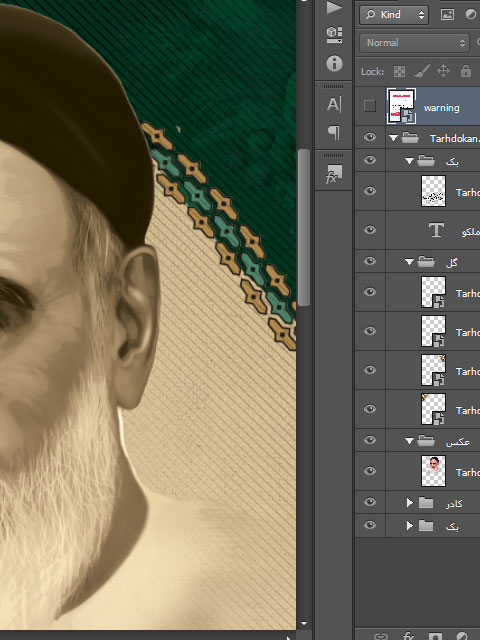Screen dimensions: 480x640
Task: Show the warning layer via visibility box
Action: [x=369, y=106]
